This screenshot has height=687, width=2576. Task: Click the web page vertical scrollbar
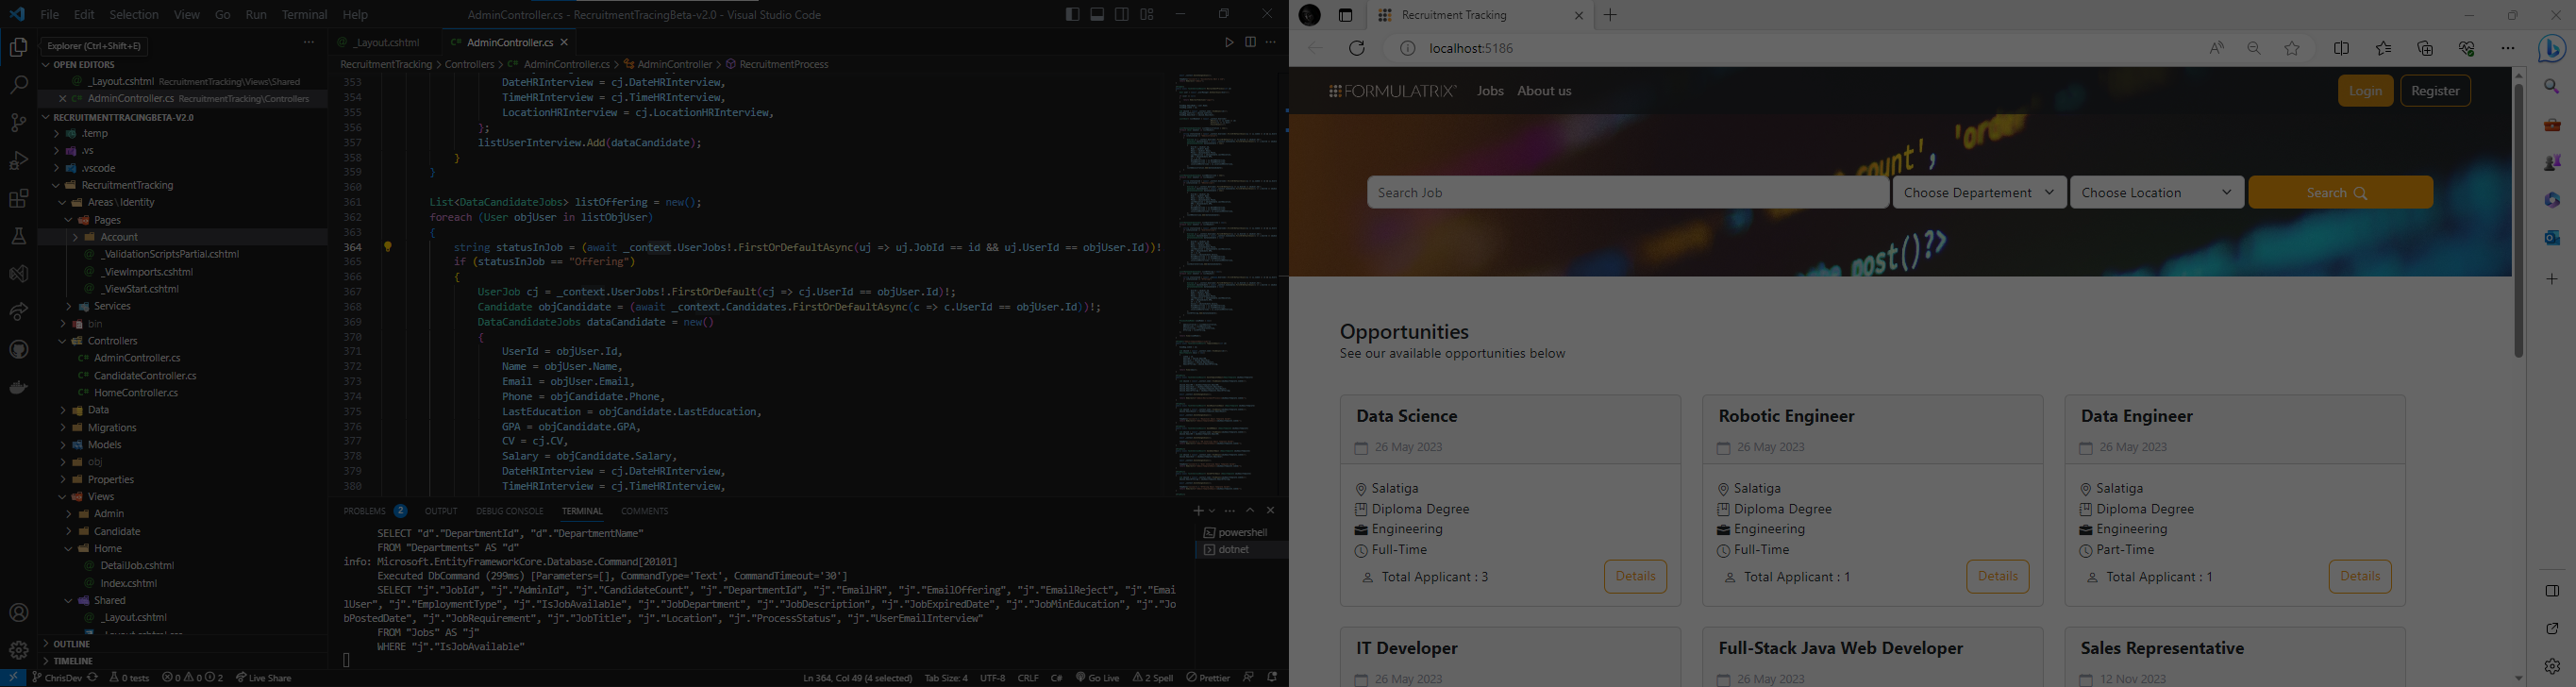(2518, 220)
